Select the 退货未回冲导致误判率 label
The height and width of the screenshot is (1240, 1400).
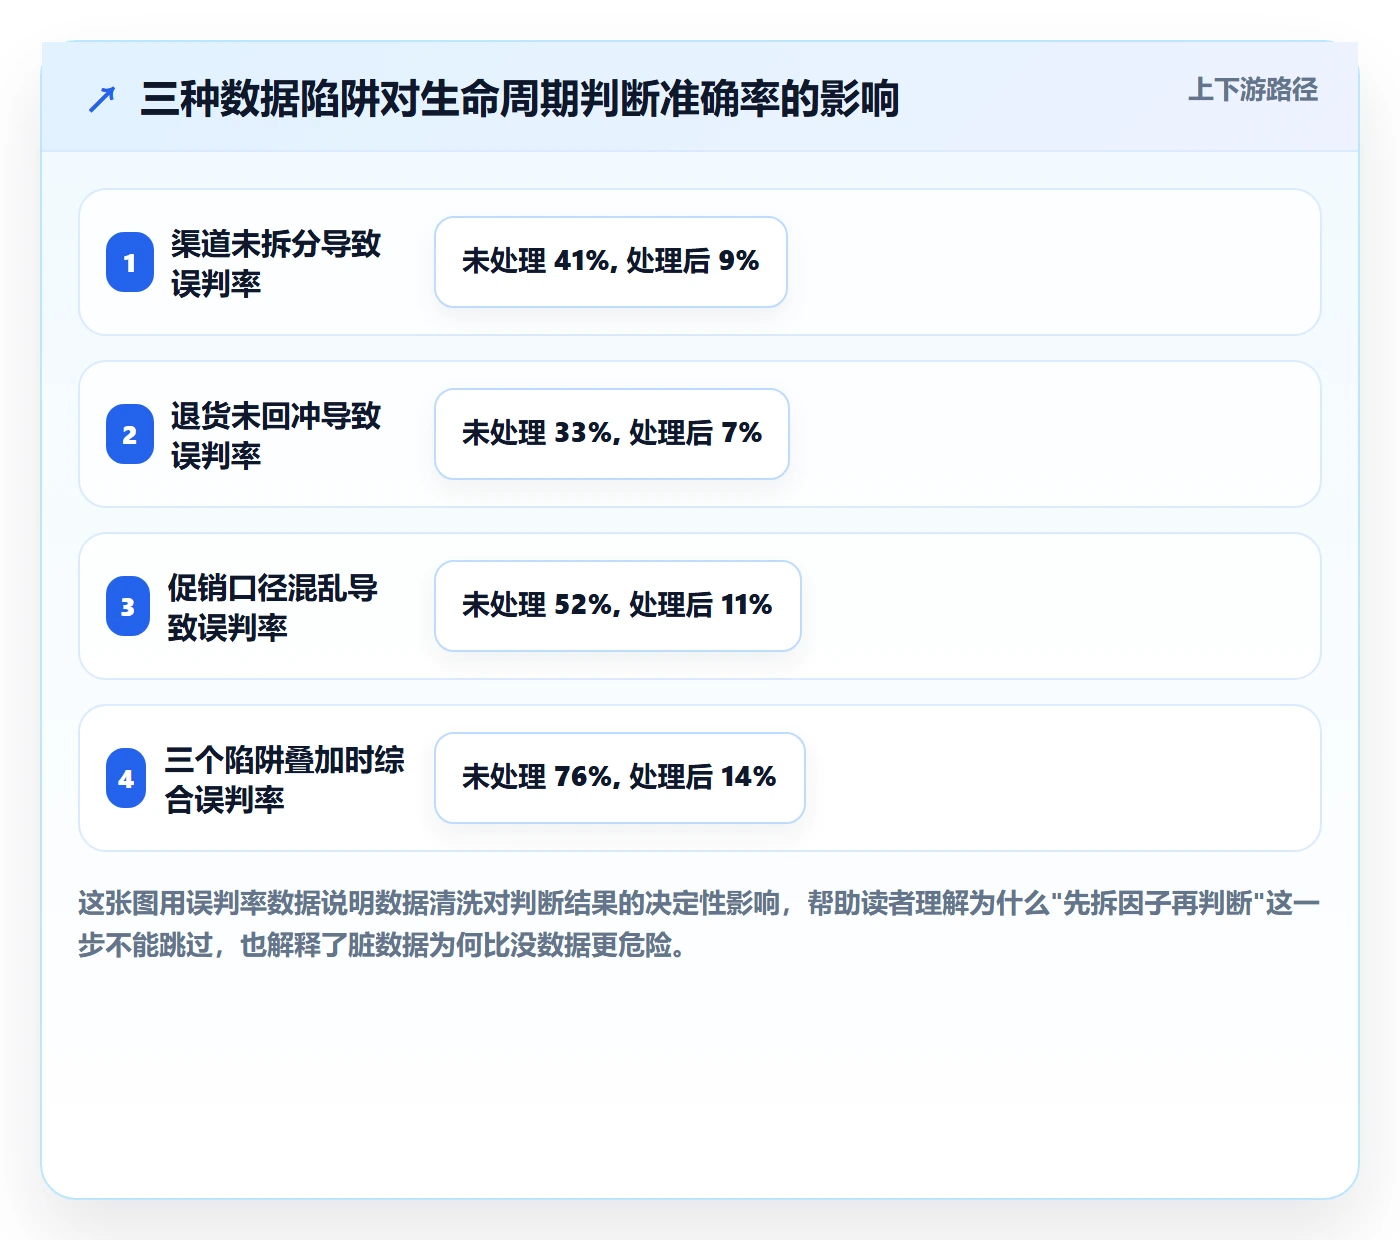(x=276, y=435)
